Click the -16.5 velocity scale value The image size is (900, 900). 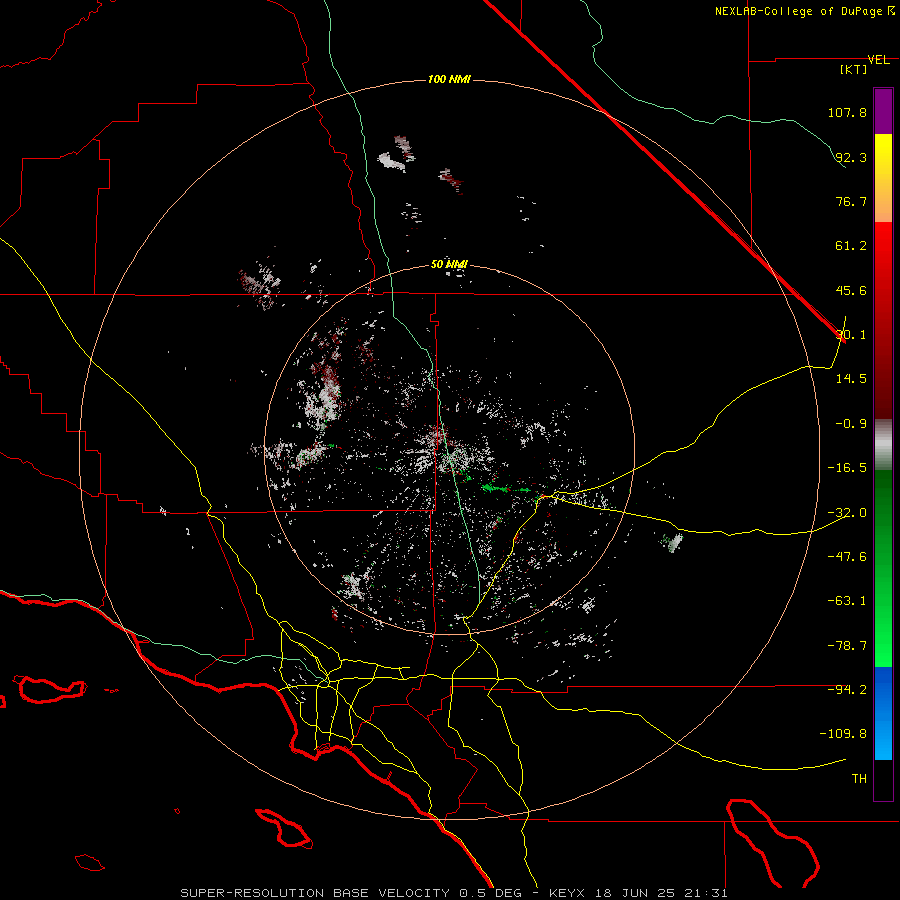click(847, 468)
